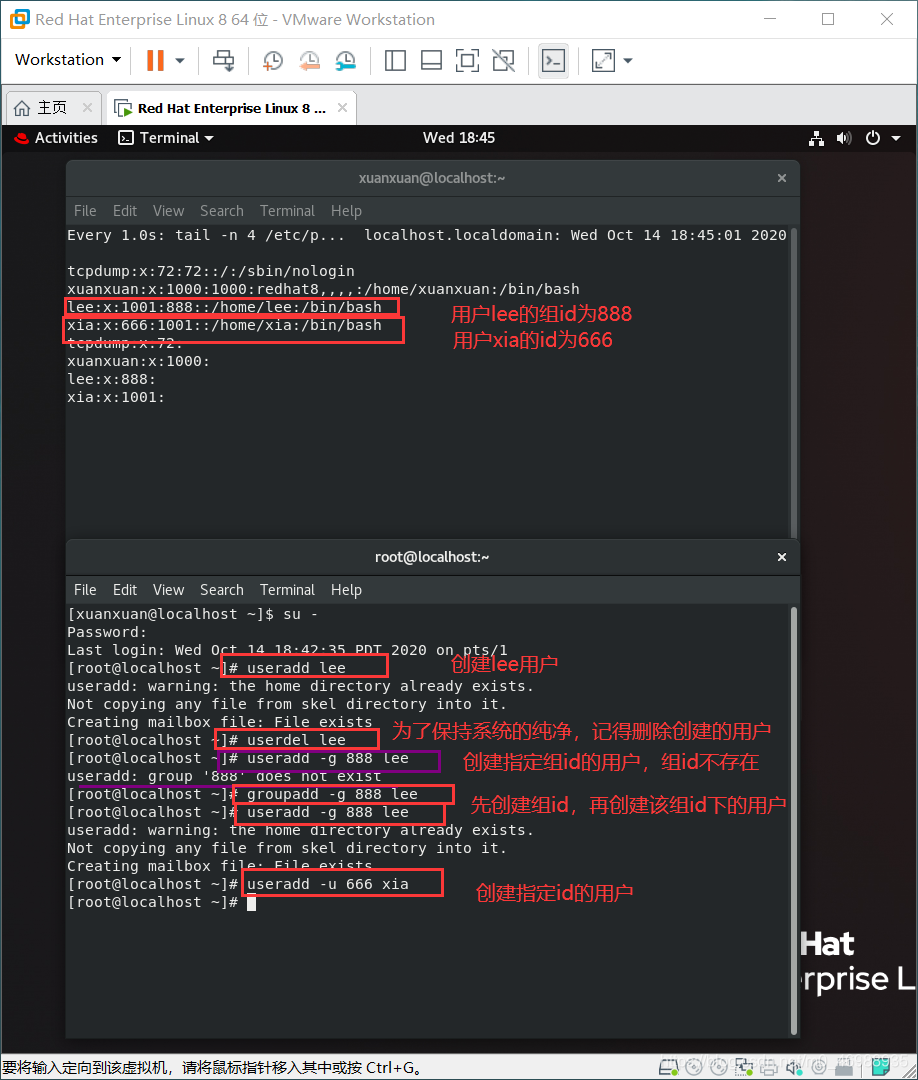The height and width of the screenshot is (1080, 918).
Task: Click the root@localhost:~ window title bar
Action: (x=432, y=557)
